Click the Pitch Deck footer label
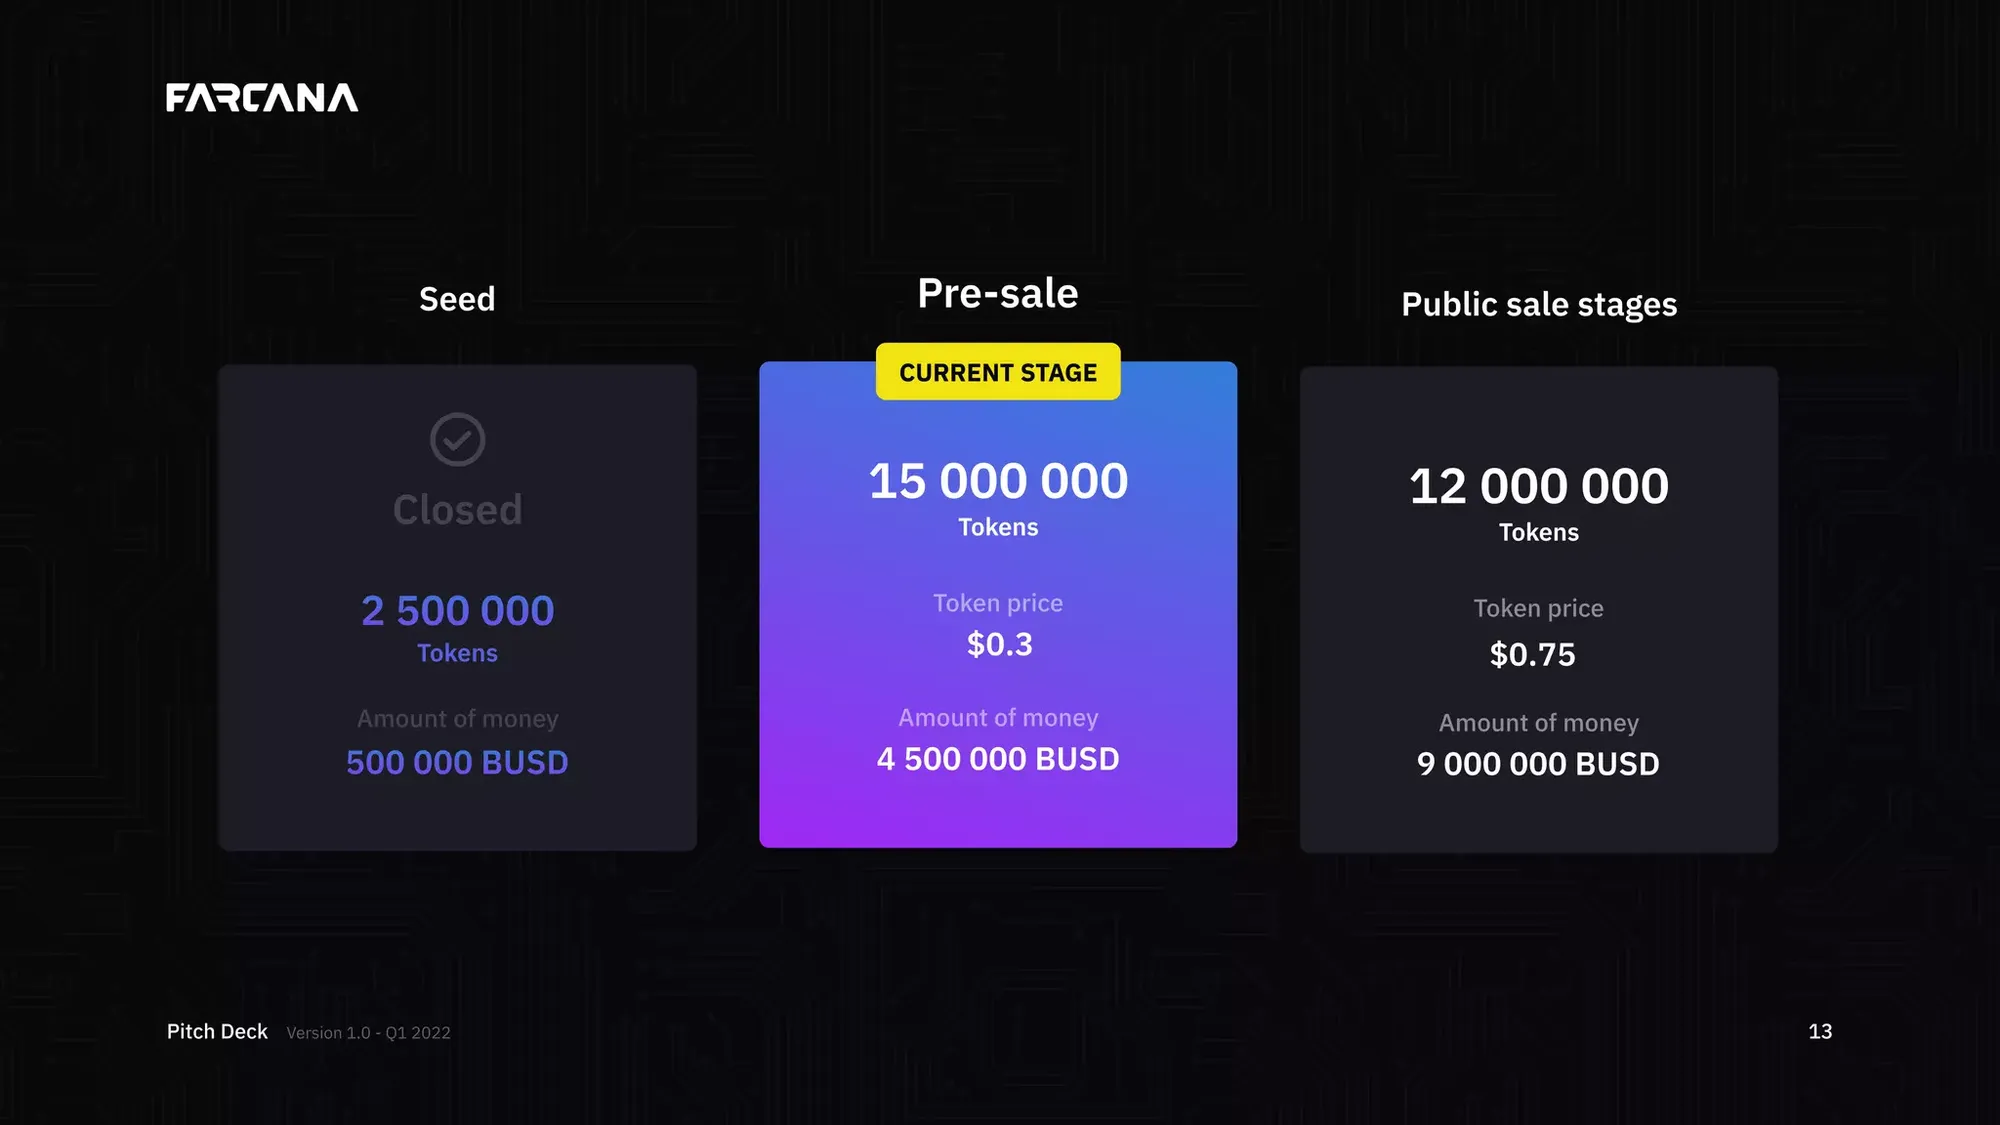Image resolution: width=2000 pixels, height=1125 pixels. [217, 1031]
